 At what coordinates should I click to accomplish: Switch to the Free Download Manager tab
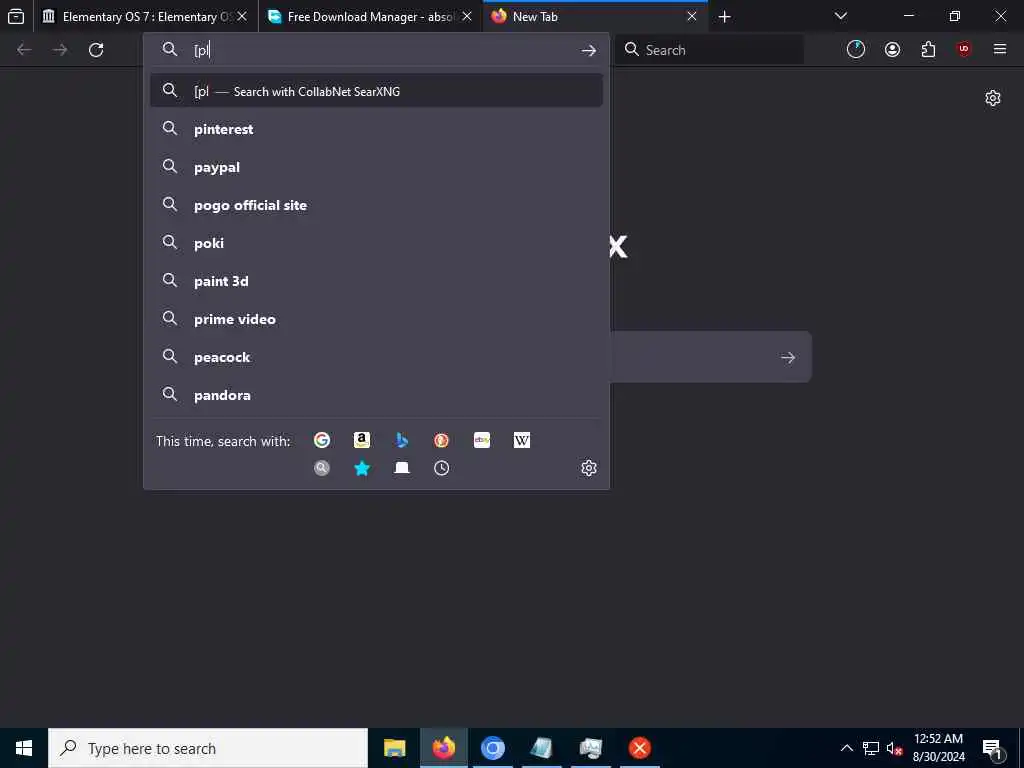pyautogui.click(x=371, y=16)
